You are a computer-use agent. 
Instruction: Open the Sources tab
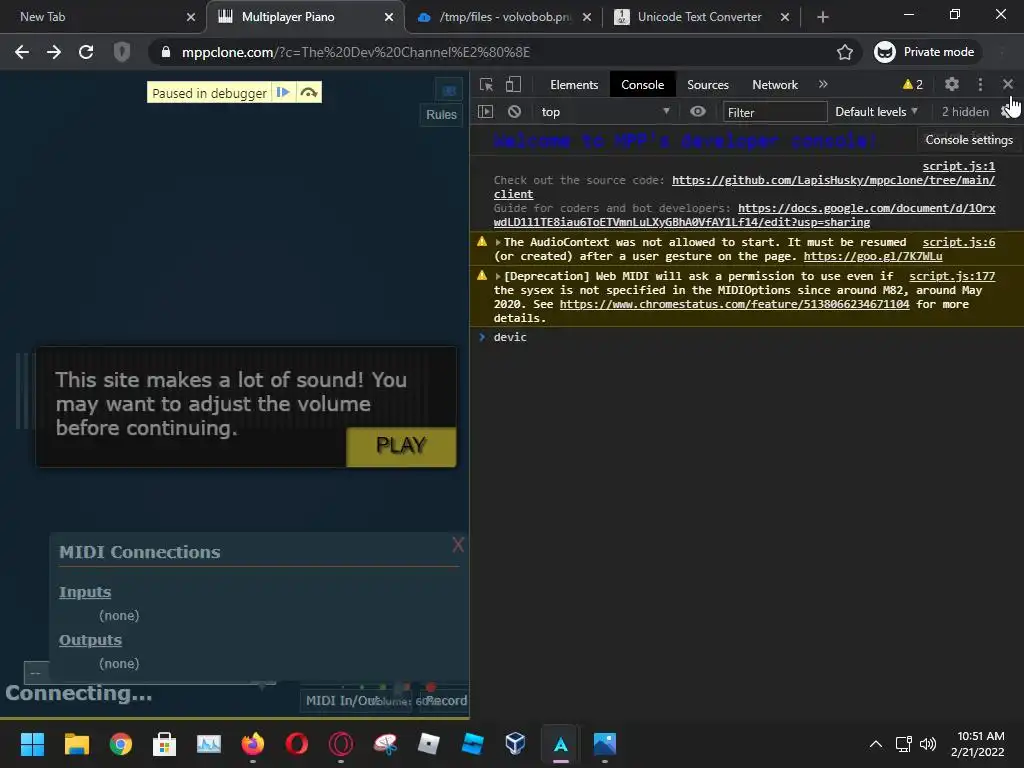tap(707, 84)
